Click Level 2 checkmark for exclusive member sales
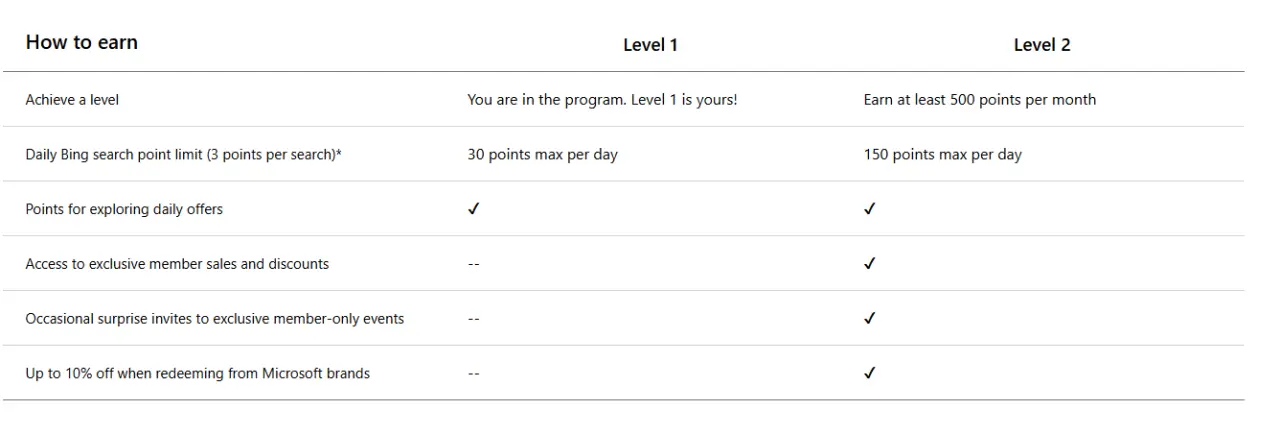Image resolution: width=1280 pixels, height=434 pixels. (870, 264)
